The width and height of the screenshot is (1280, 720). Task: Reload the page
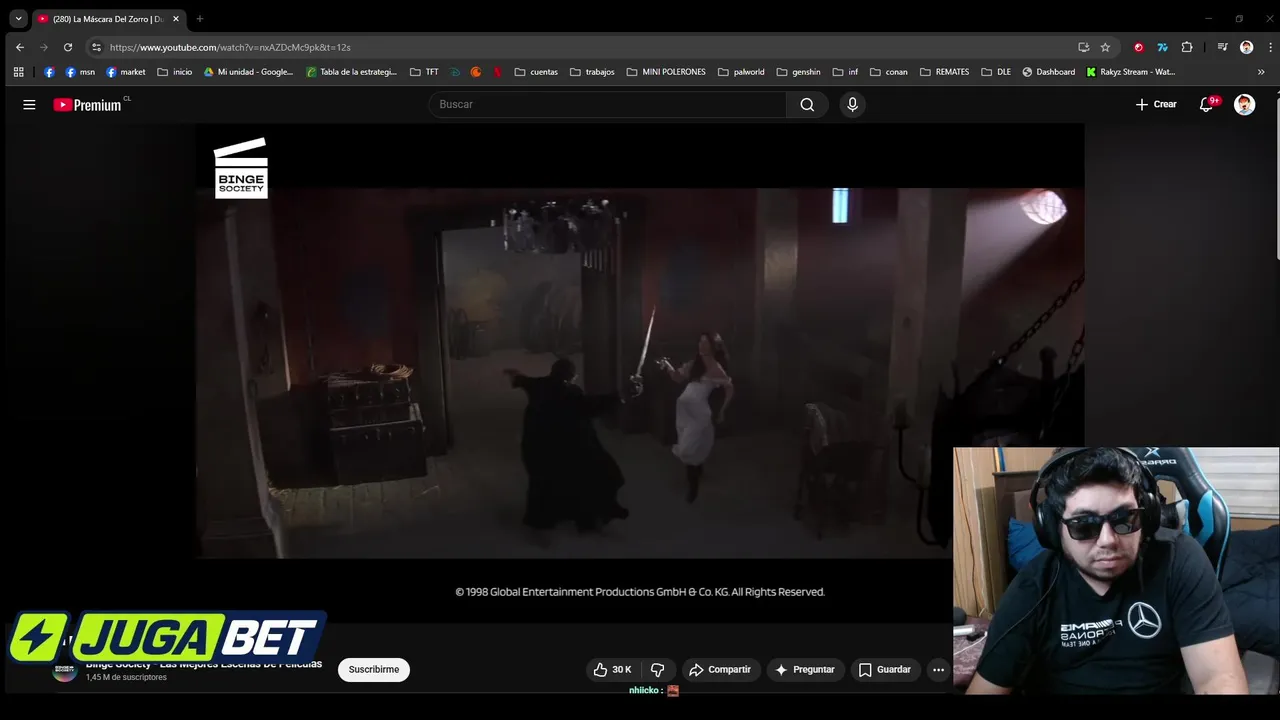pos(68,47)
